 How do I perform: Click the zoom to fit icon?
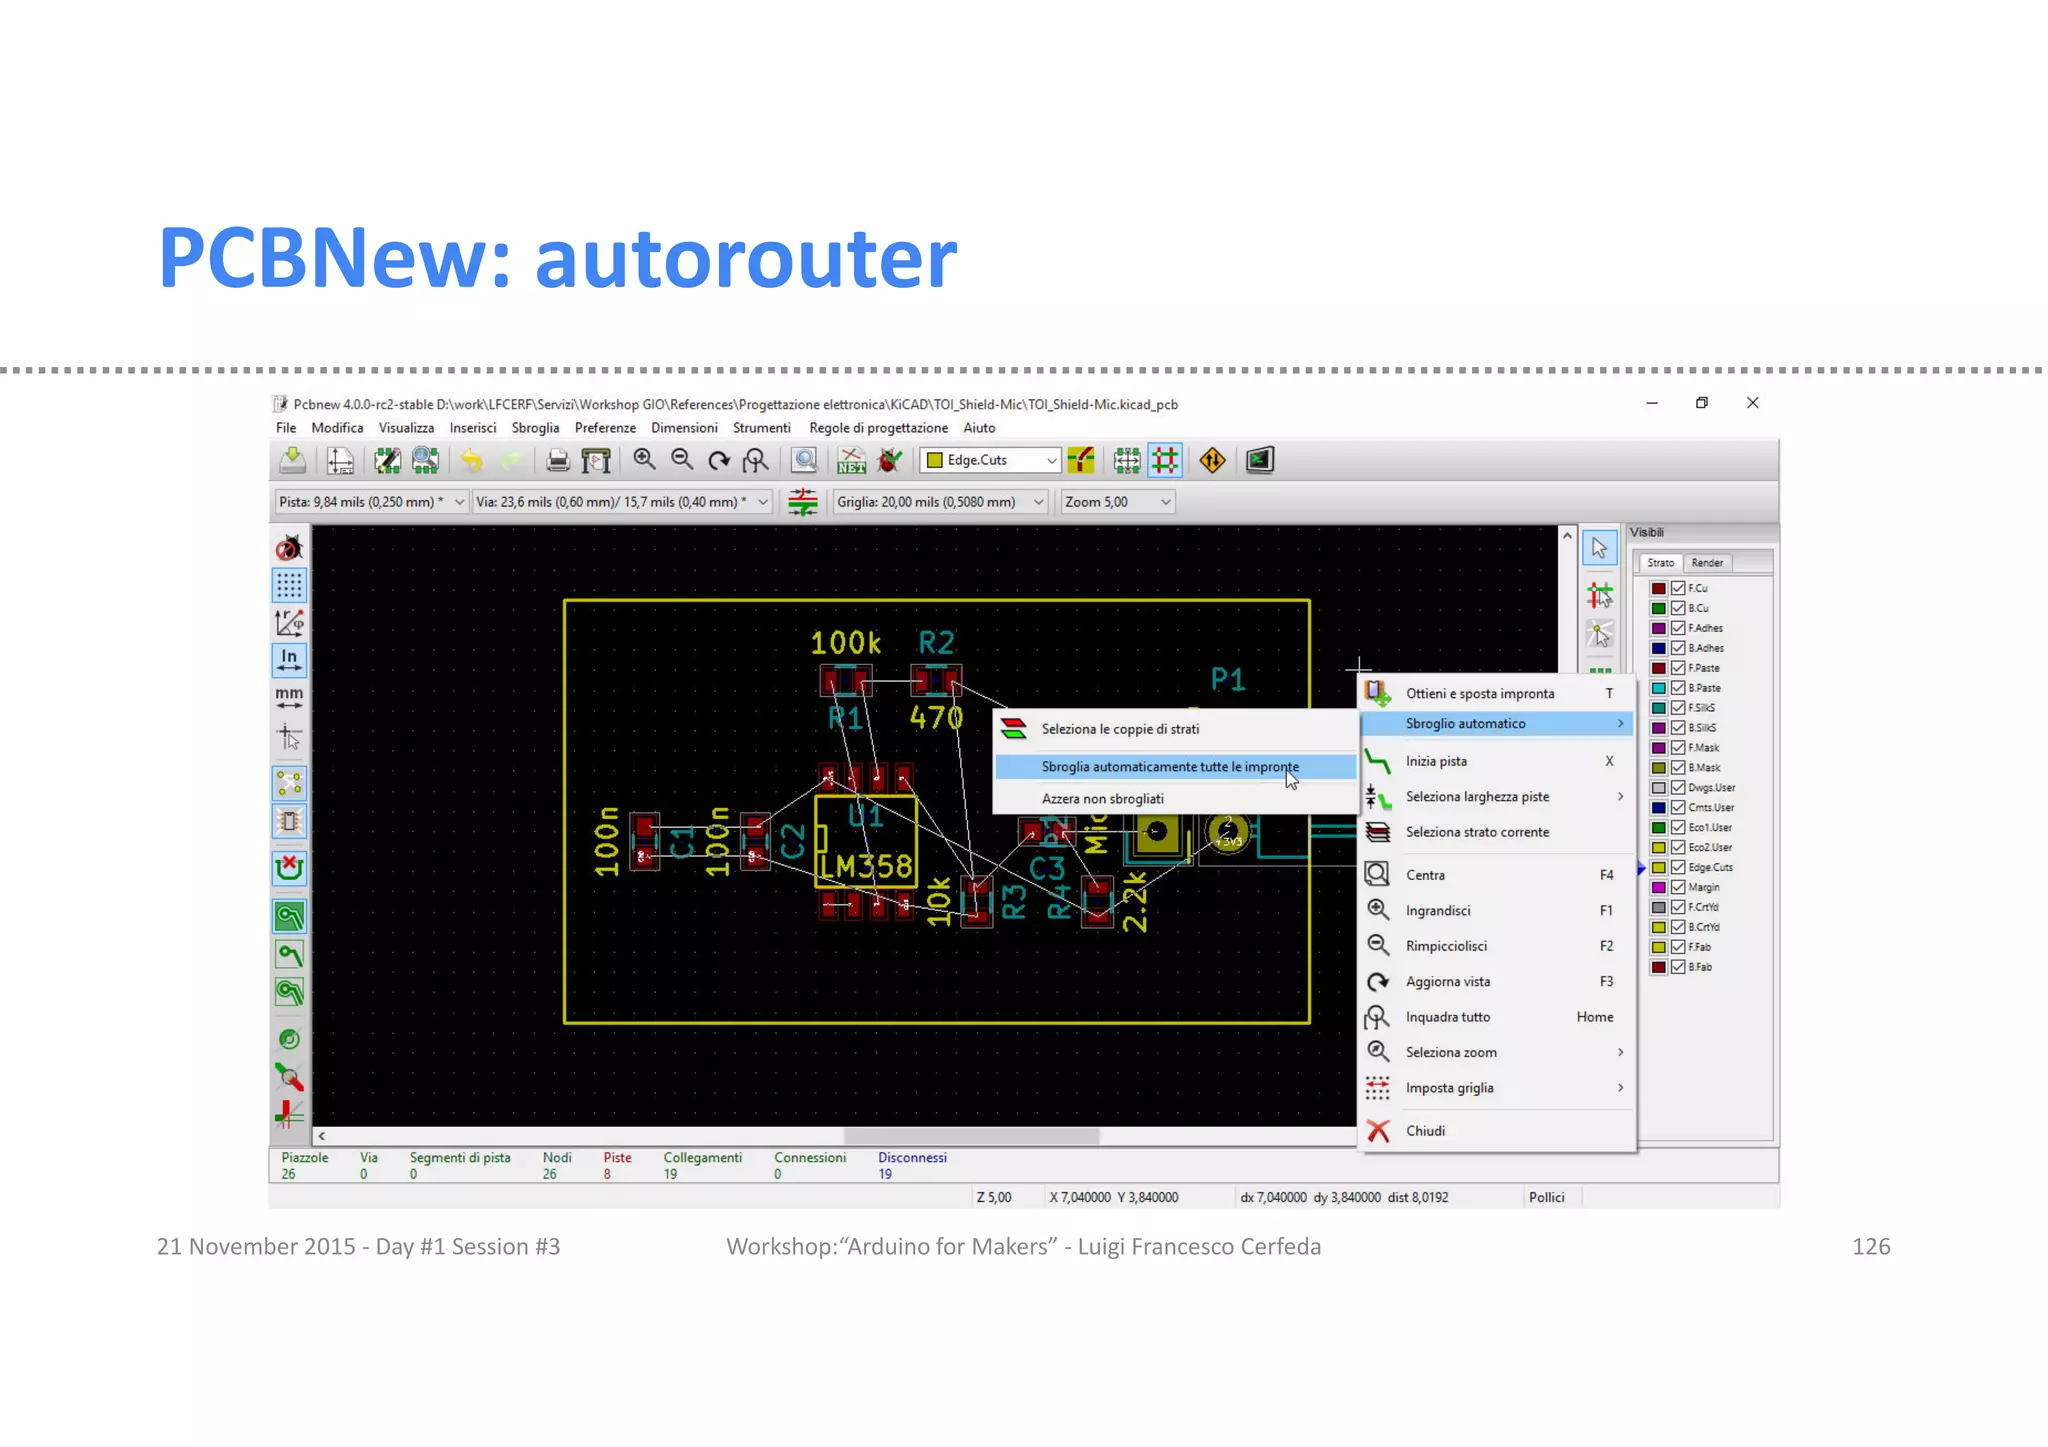point(757,460)
